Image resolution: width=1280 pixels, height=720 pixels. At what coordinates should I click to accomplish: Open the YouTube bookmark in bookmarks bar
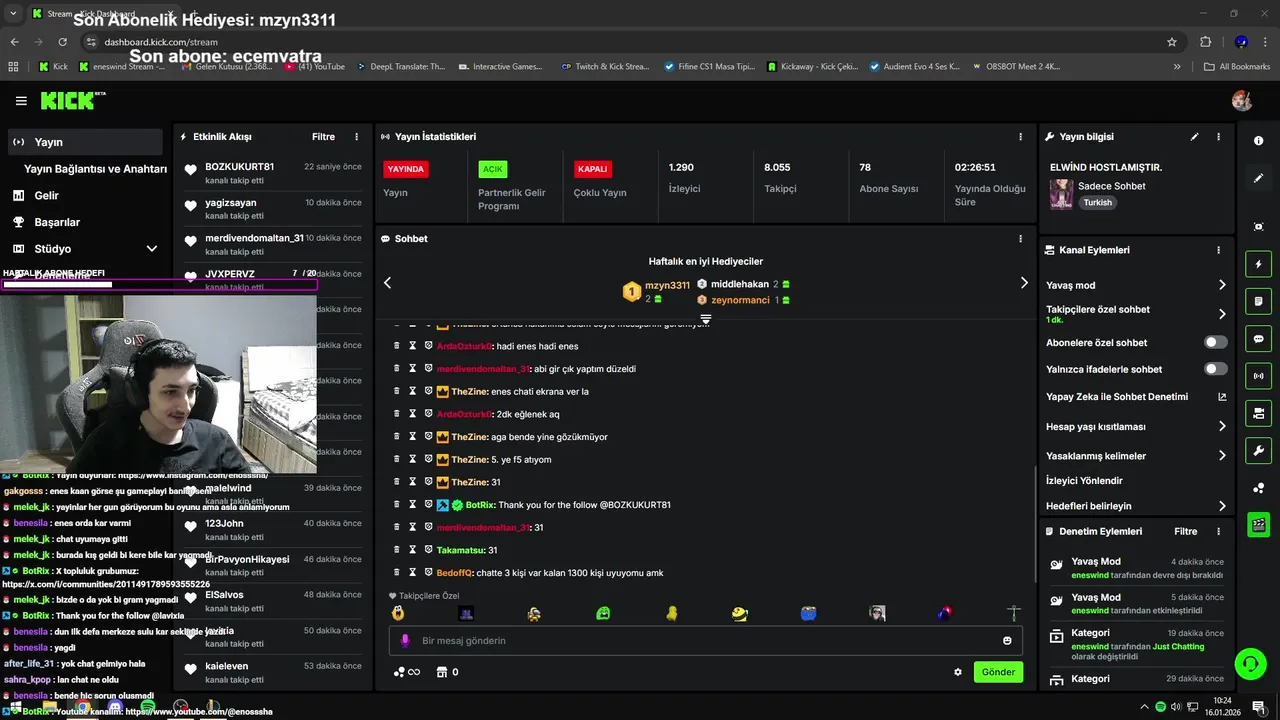coord(315,67)
